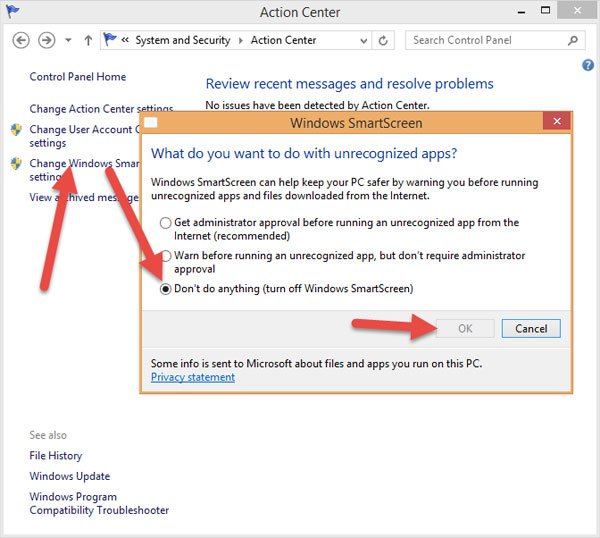The image size is (600, 538).
Task: Click the search magnifier icon
Action: pyautogui.click(x=573, y=40)
